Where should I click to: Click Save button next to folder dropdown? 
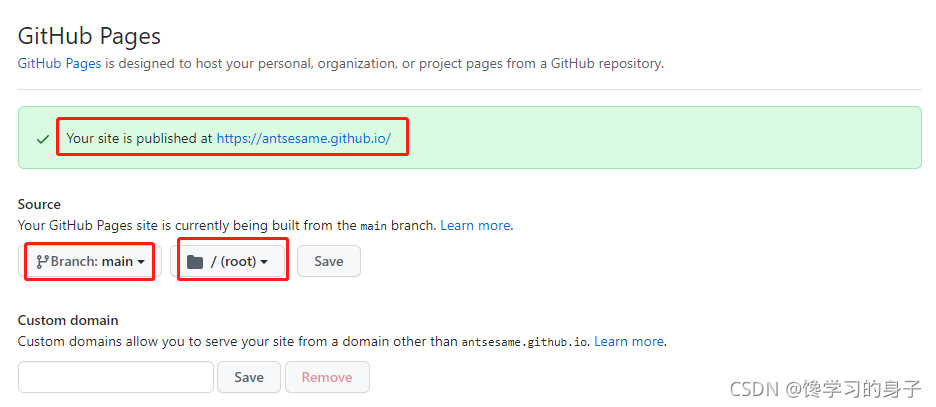point(329,261)
